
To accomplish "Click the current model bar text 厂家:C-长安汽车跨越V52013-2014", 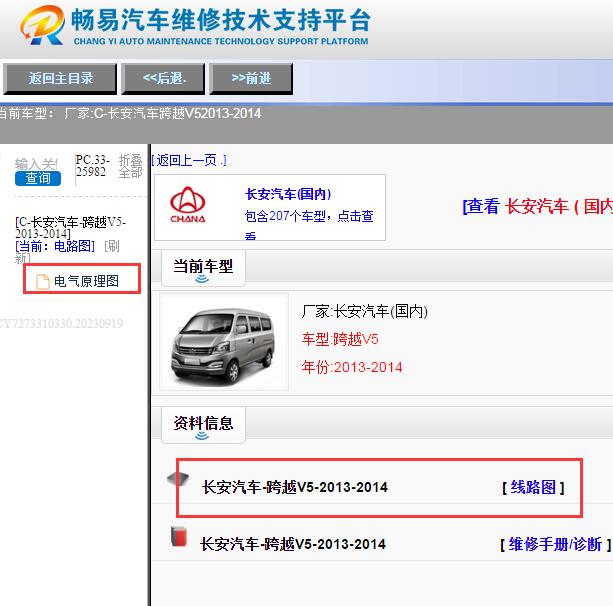I will coord(163,113).
